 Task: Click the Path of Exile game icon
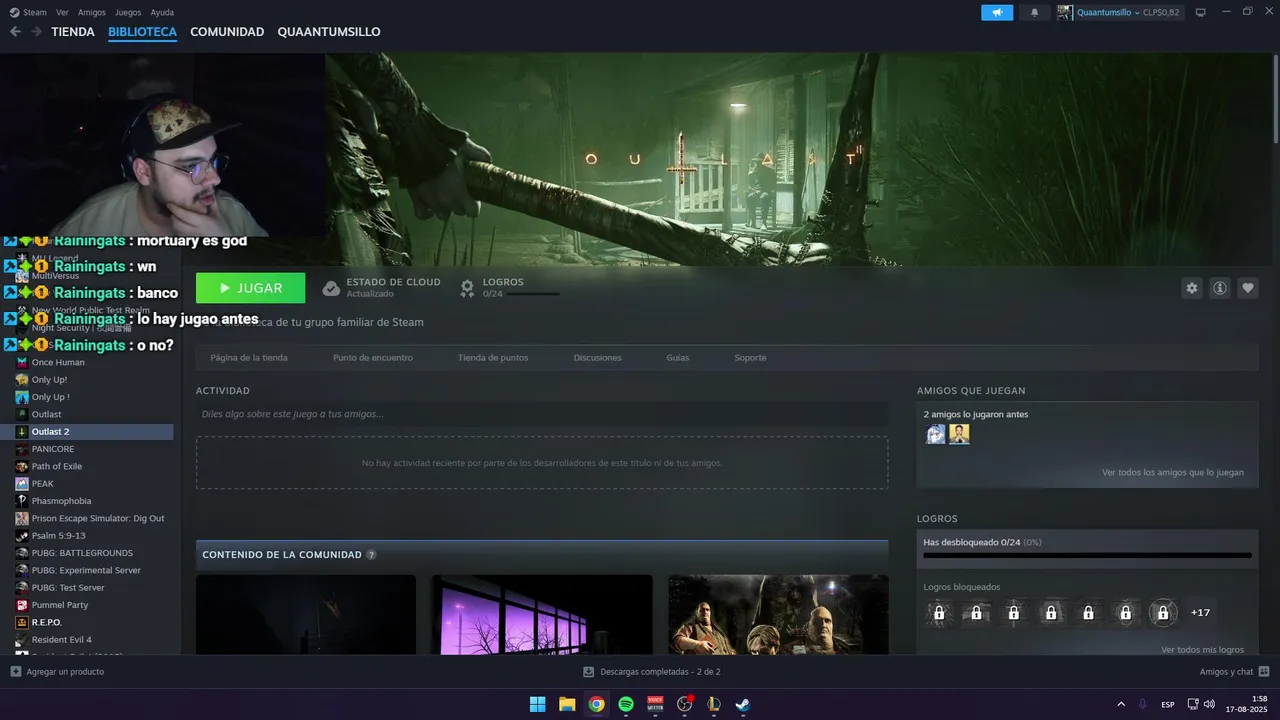point(22,466)
